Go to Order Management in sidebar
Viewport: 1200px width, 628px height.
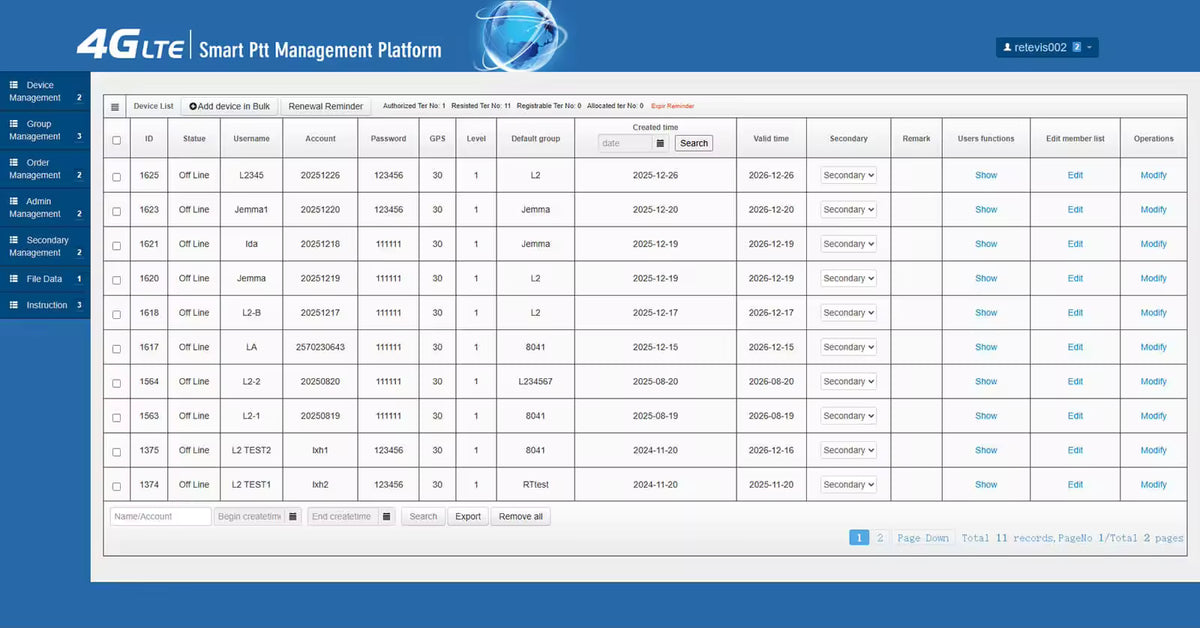(45, 169)
